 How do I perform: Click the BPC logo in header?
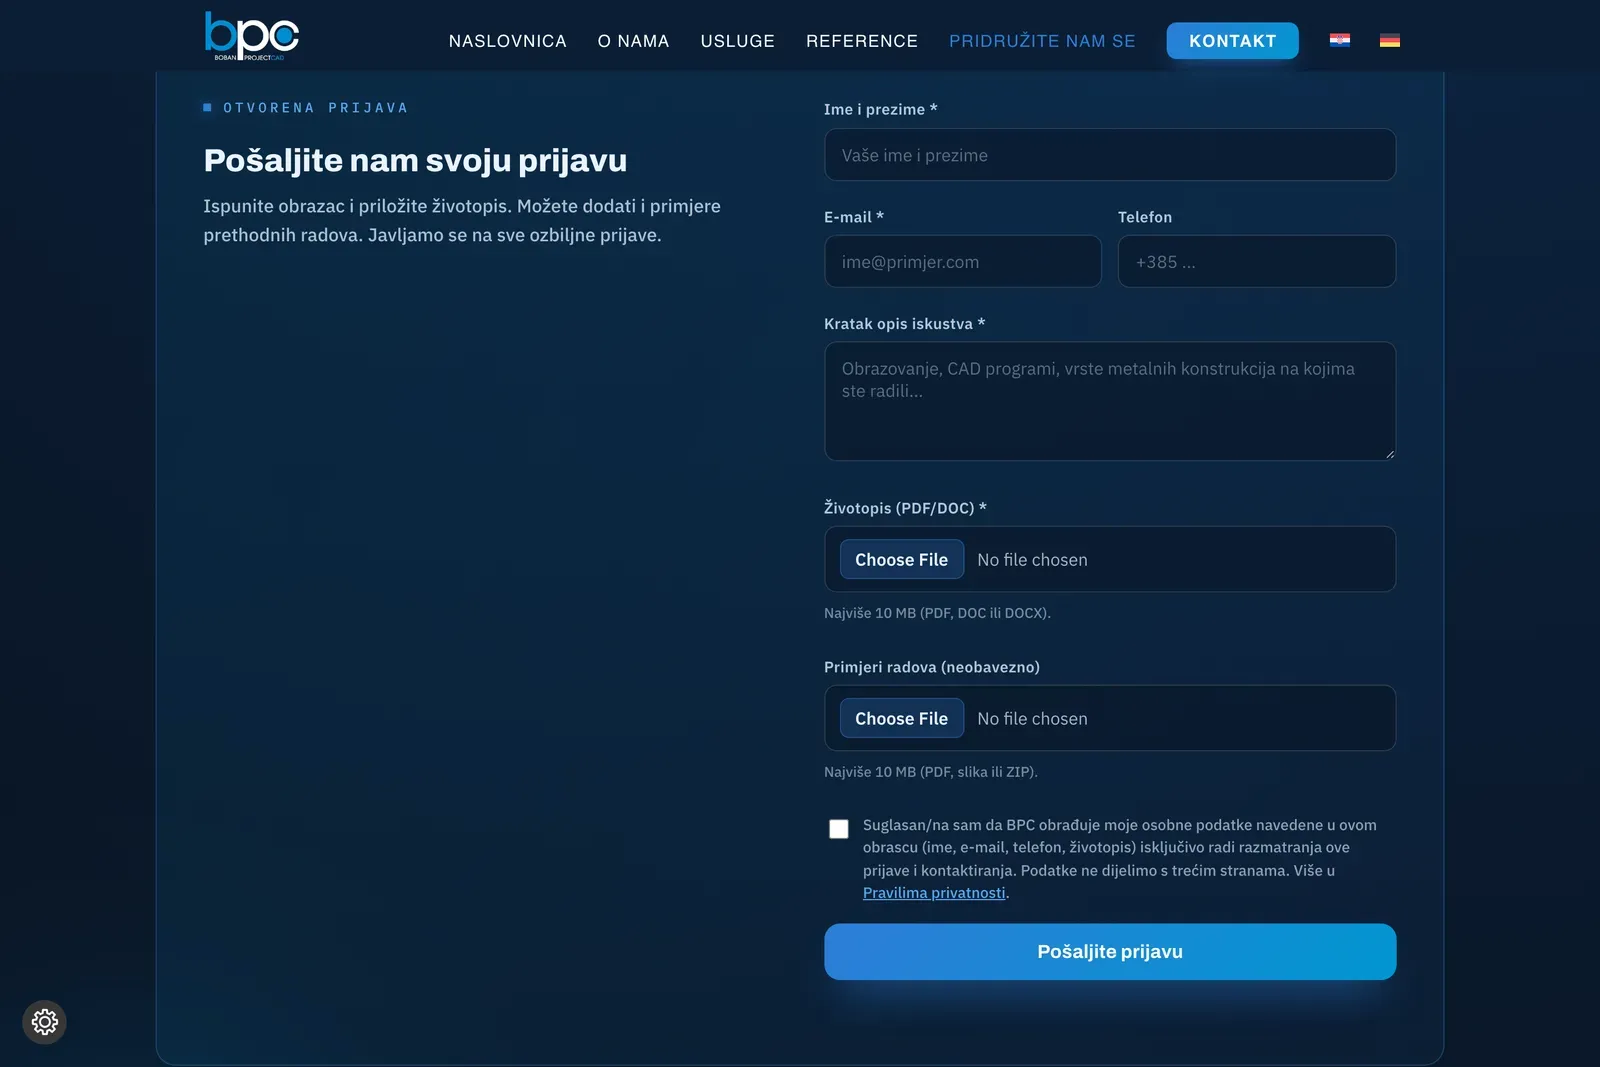251,36
